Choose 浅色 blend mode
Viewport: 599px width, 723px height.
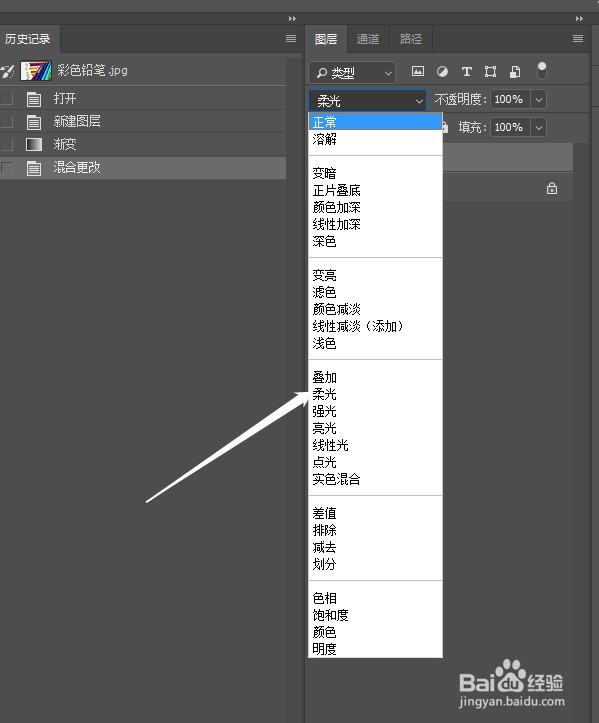pyautogui.click(x=375, y=344)
